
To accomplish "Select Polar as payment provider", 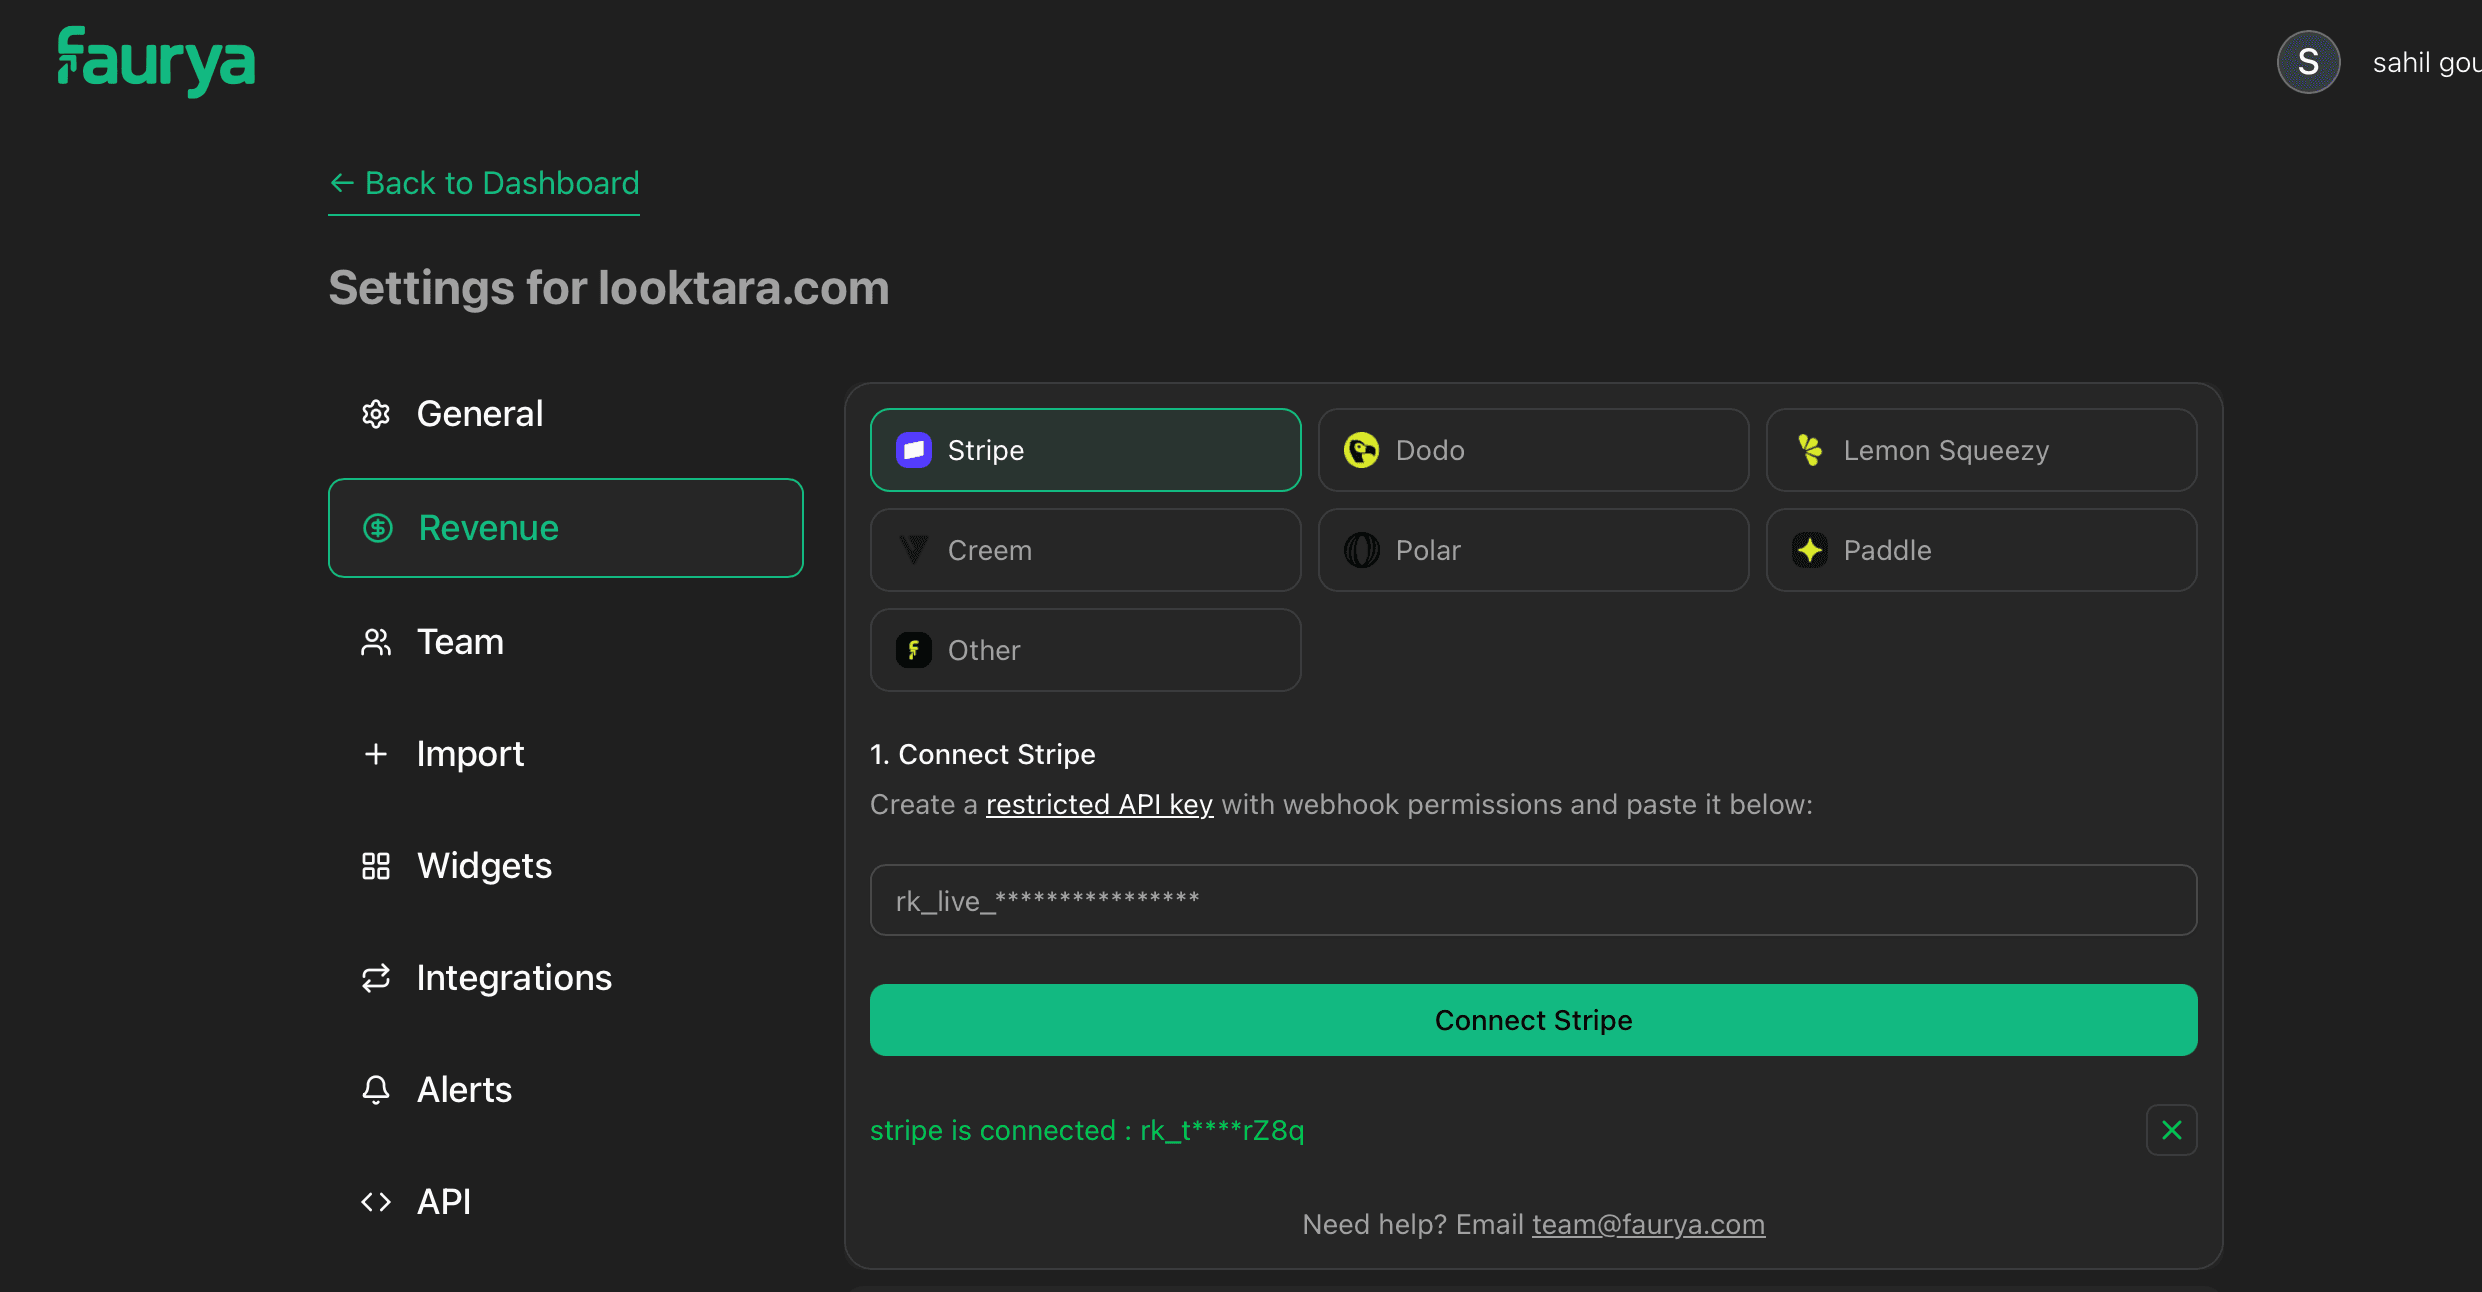I will (1534, 550).
